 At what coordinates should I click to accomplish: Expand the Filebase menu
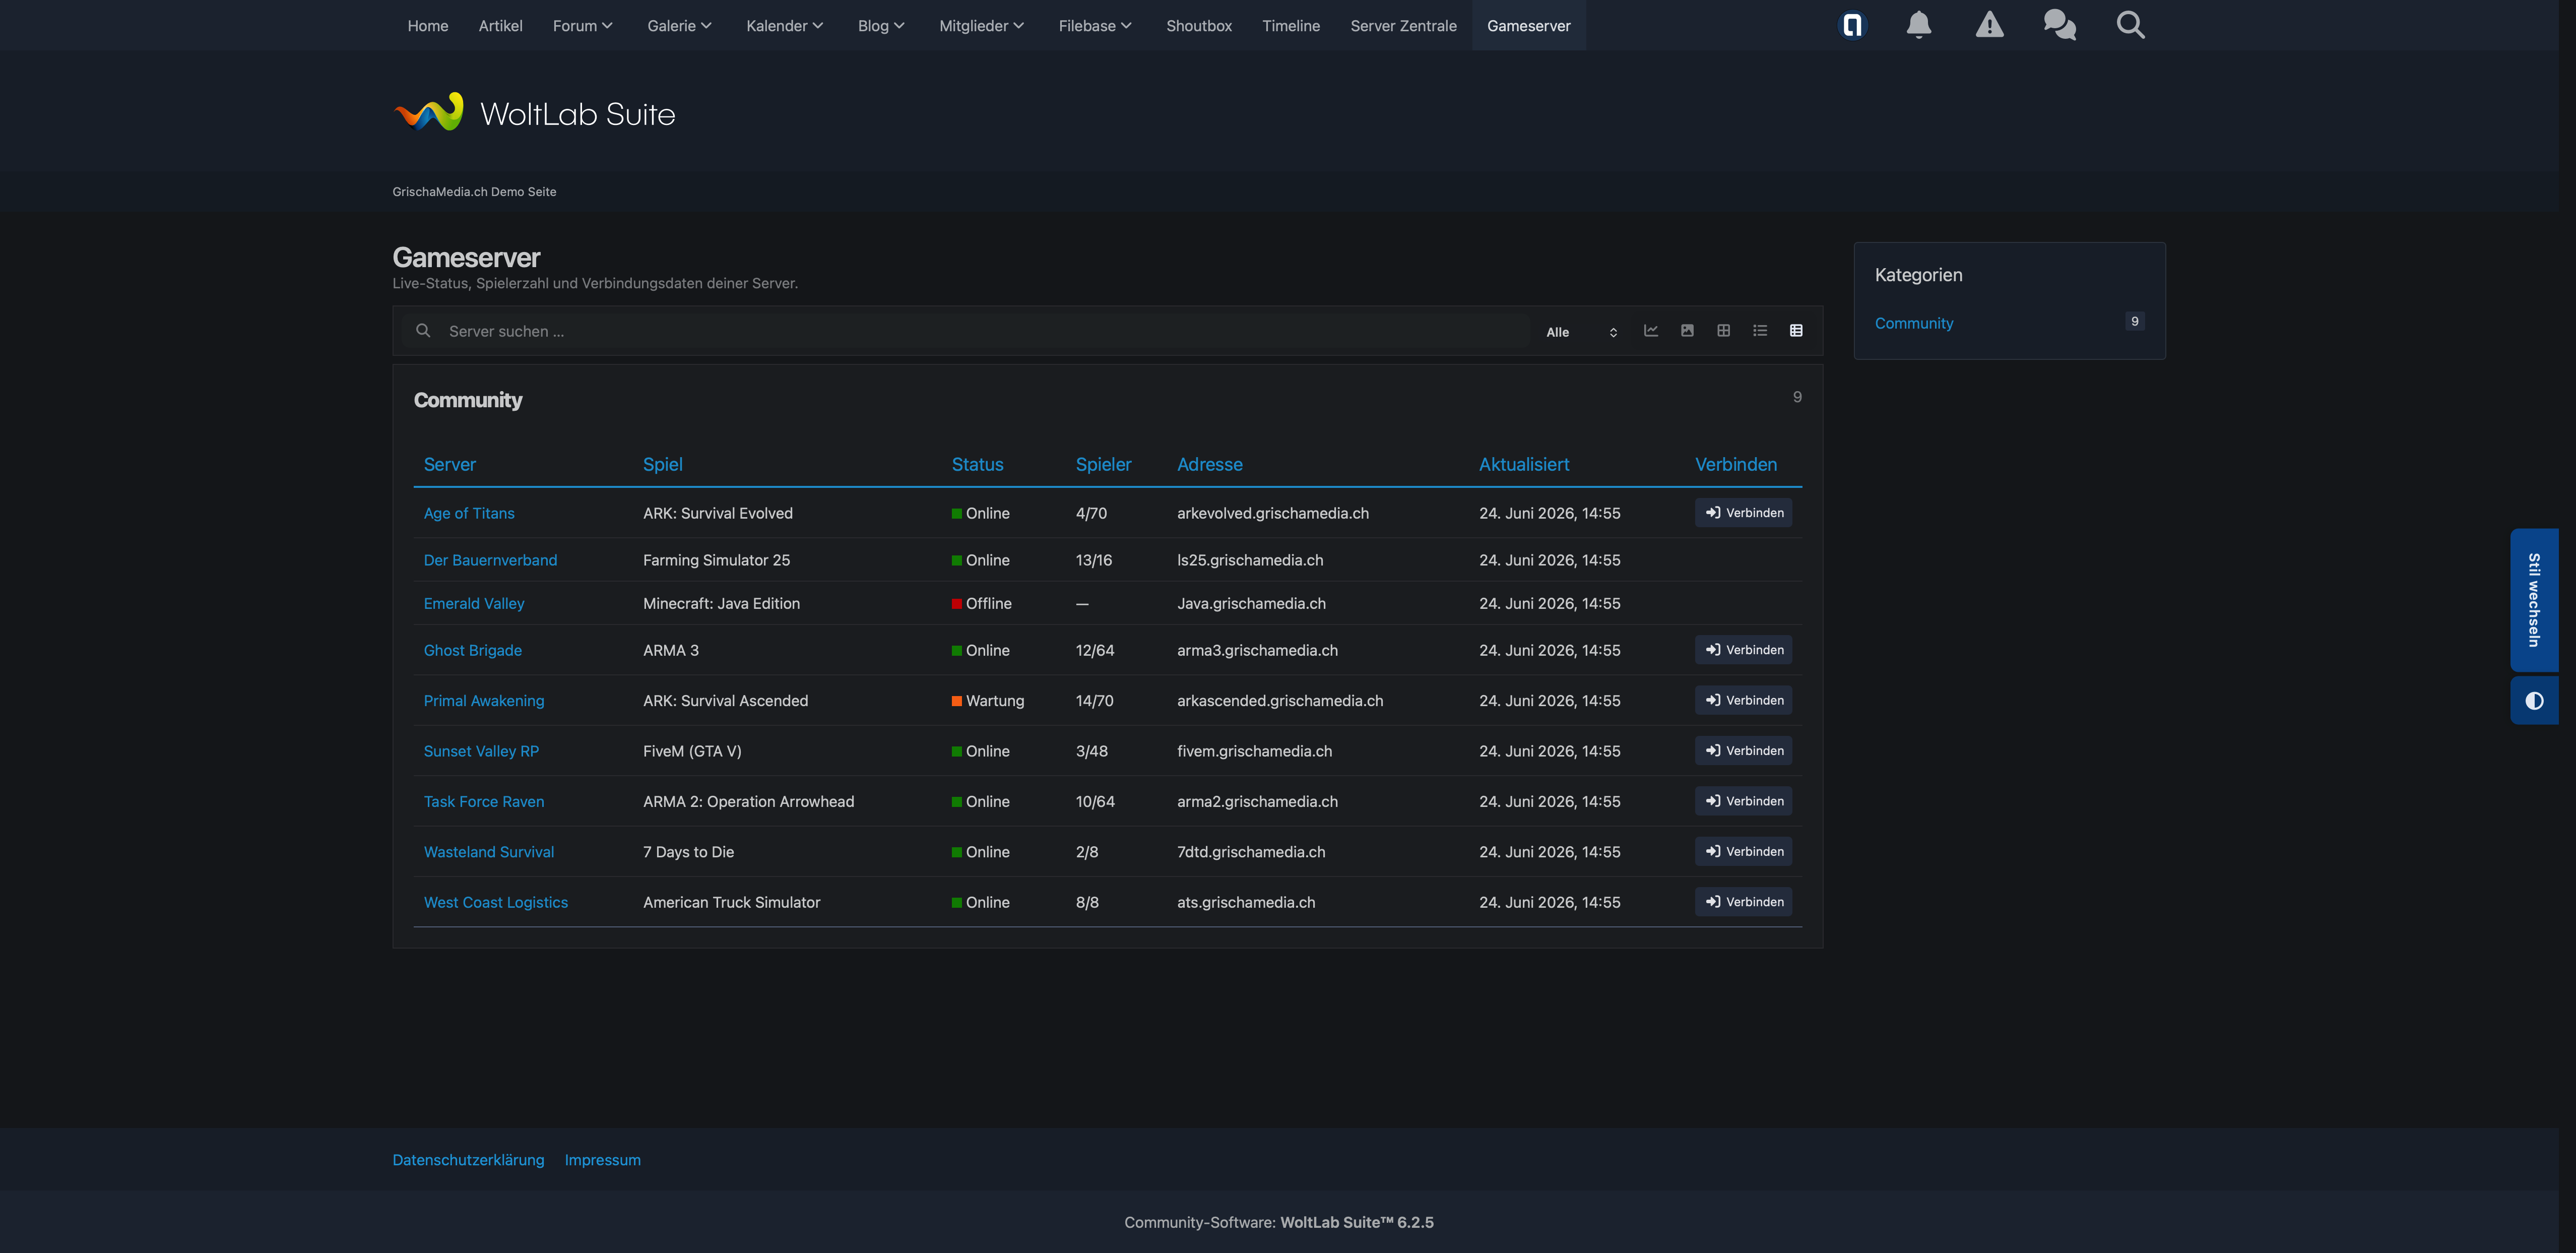point(1096,26)
